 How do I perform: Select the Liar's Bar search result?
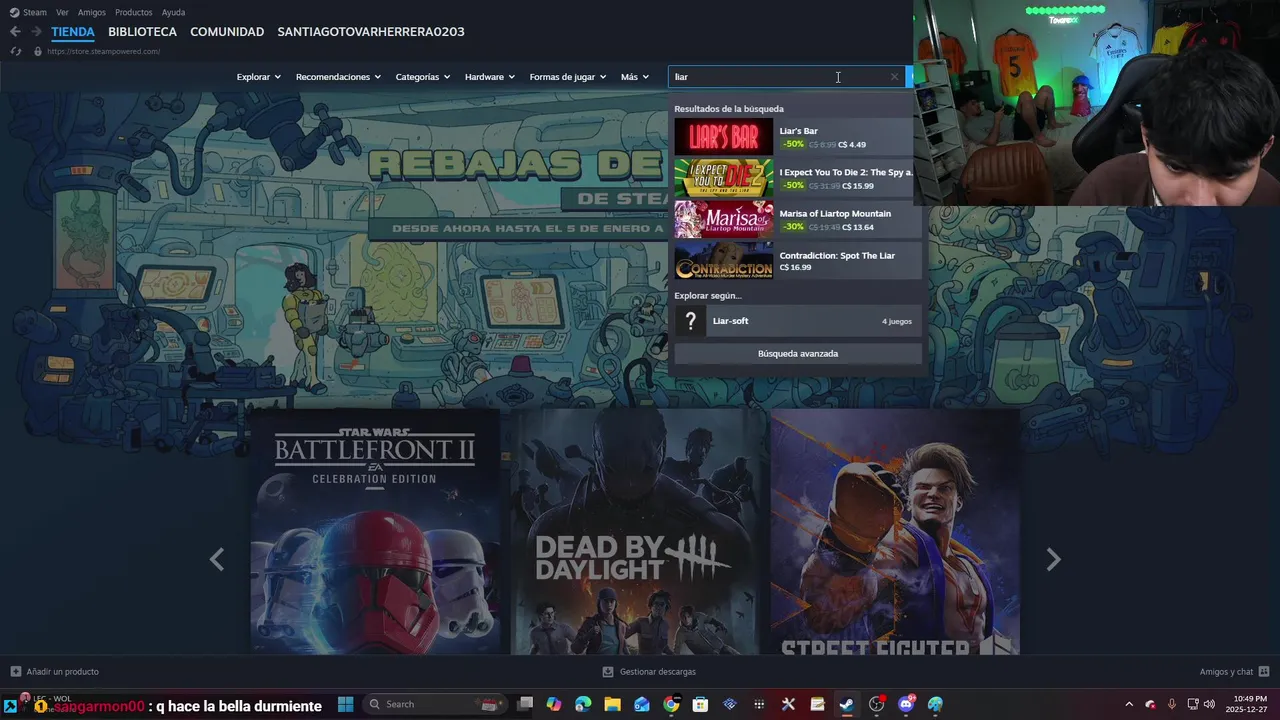pyautogui.click(x=798, y=137)
